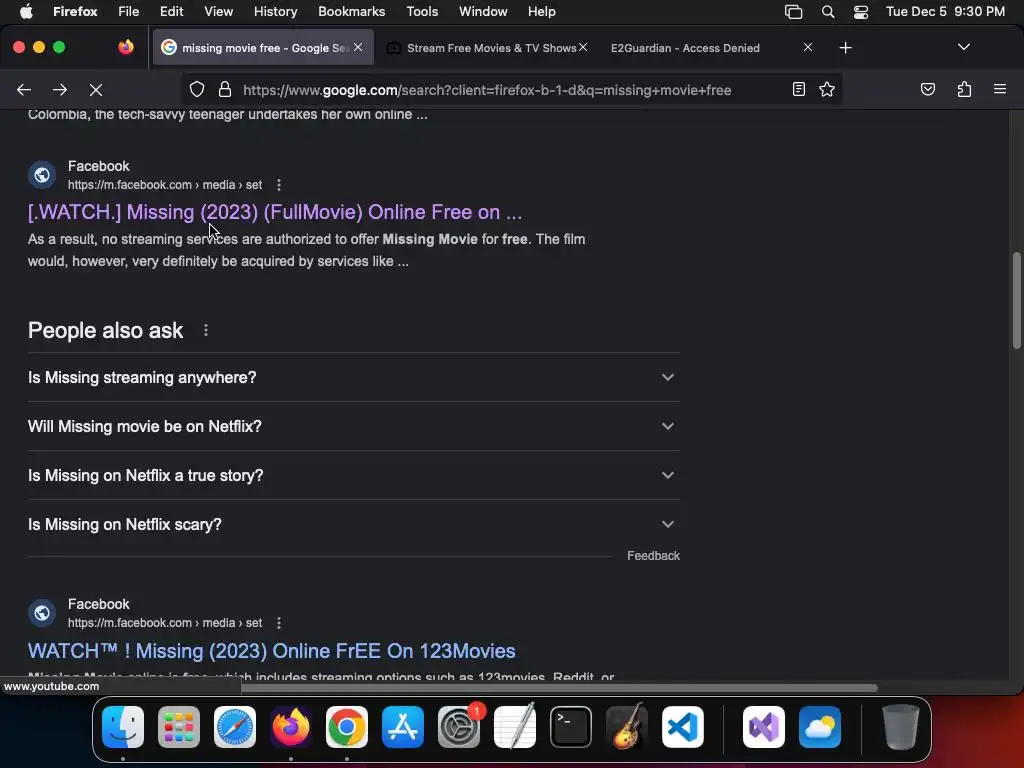Open the Firefox application menu in menu bar

point(75,11)
